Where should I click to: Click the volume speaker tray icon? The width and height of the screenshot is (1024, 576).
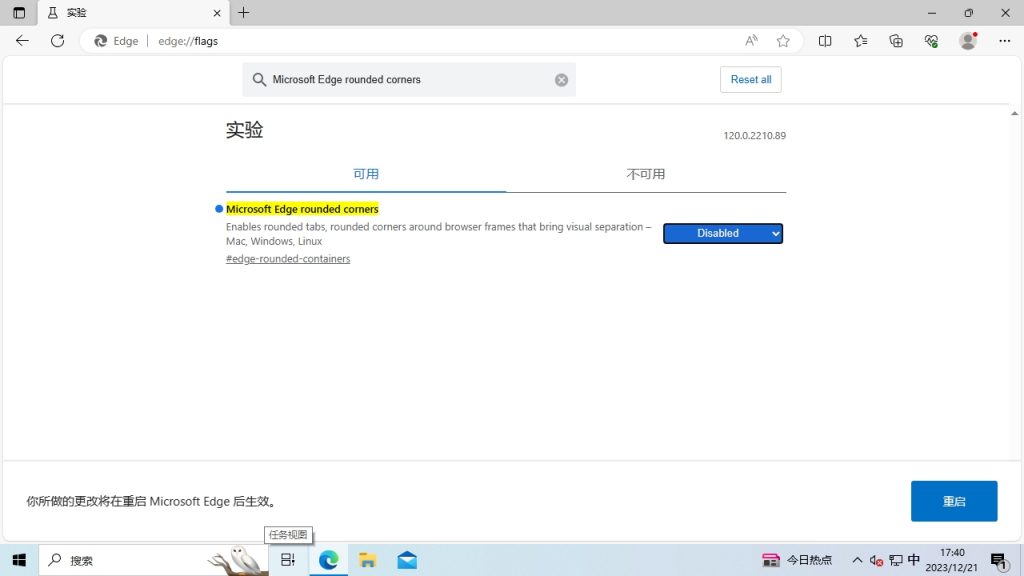click(876, 560)
